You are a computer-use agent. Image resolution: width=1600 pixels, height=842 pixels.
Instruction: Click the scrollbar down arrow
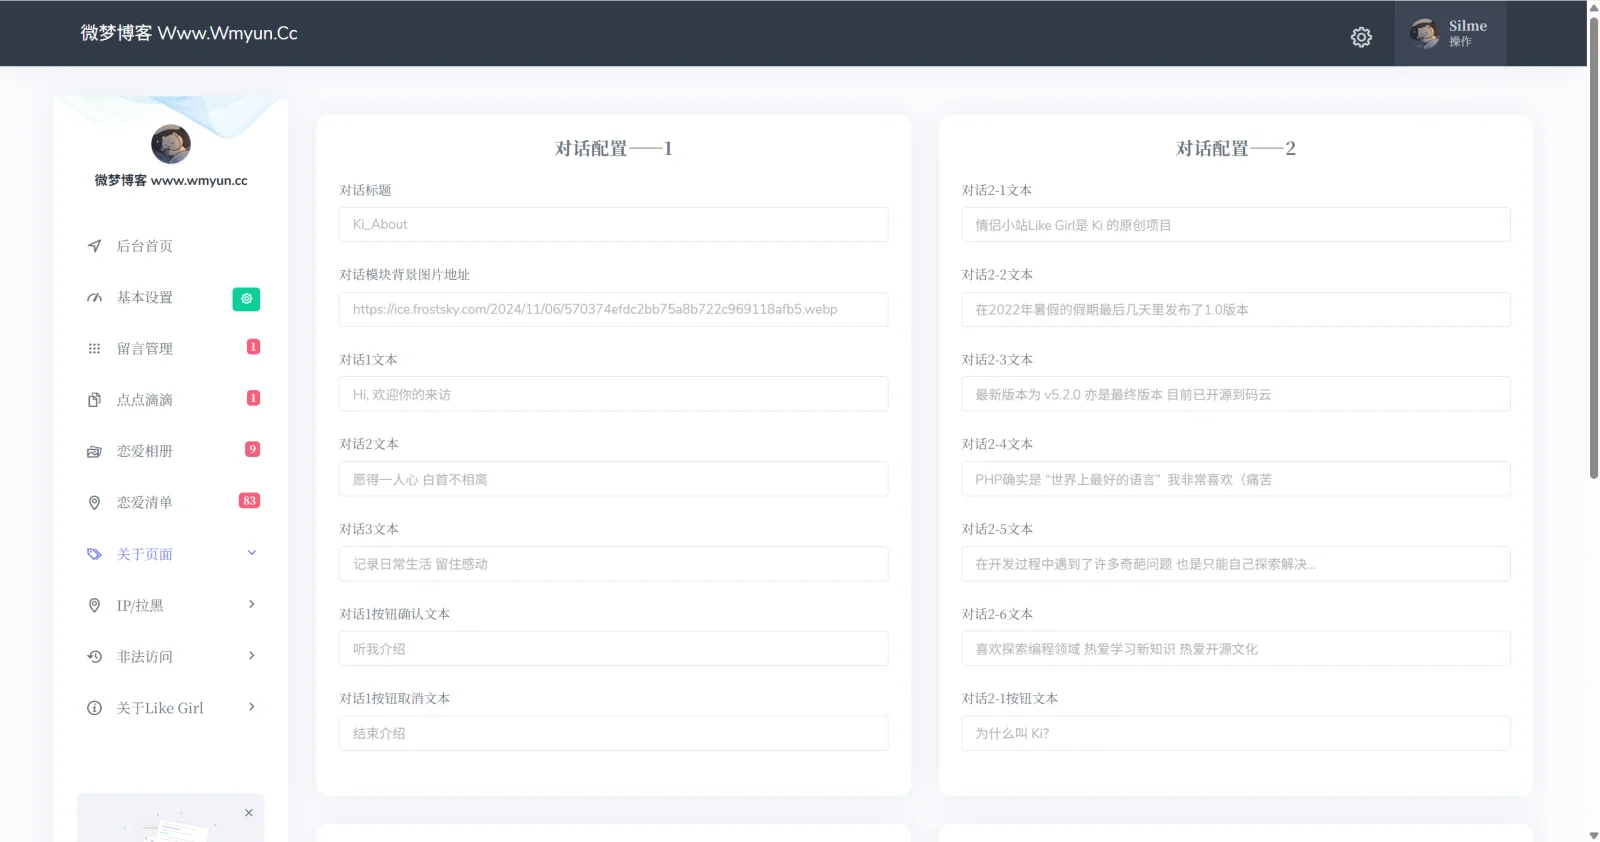click(x=1593, y=835)
